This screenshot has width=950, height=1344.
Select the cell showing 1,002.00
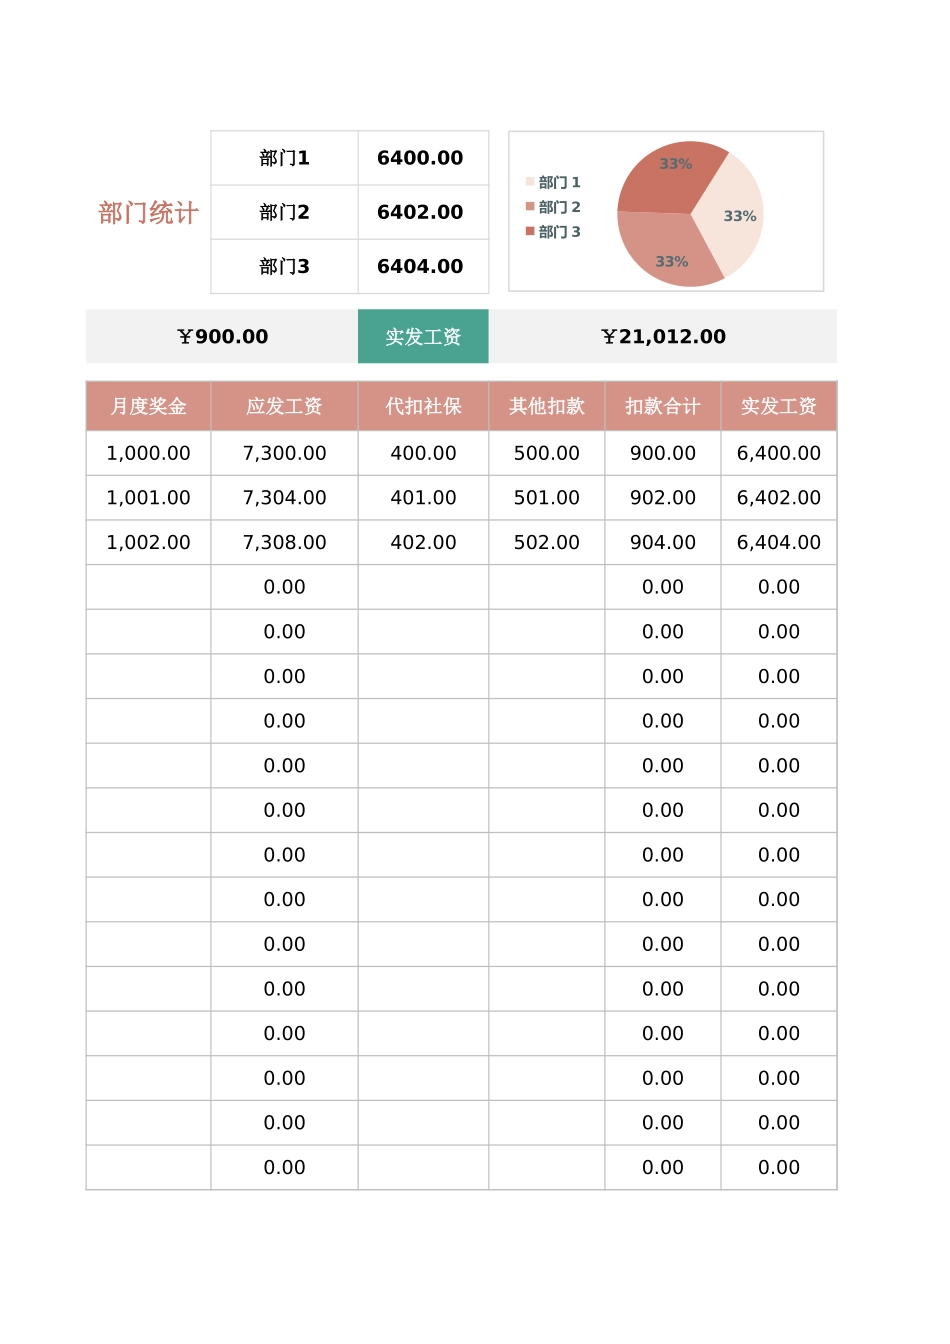click(x=148, y=543)
